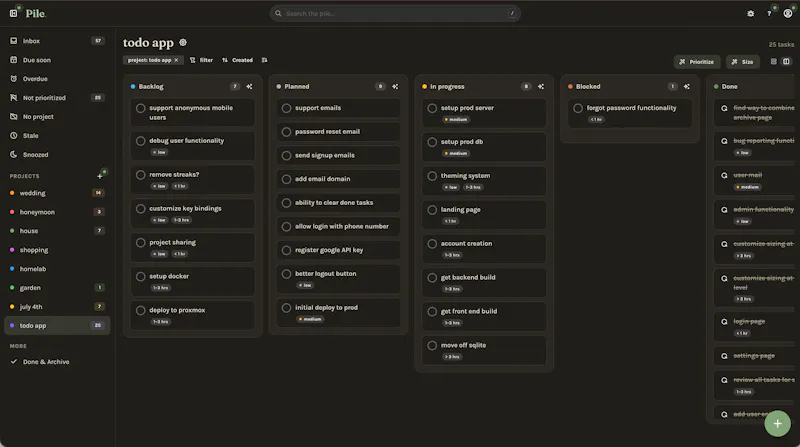Click the Backlog column header title

151,87
